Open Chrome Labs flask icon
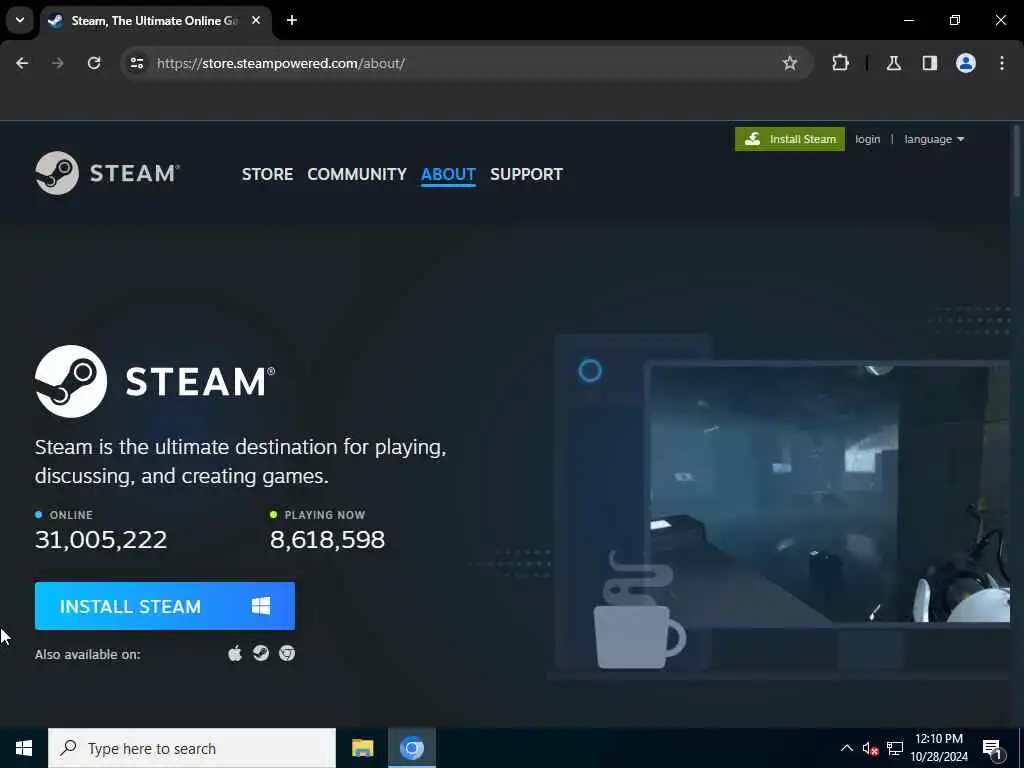 click(894, 63)
